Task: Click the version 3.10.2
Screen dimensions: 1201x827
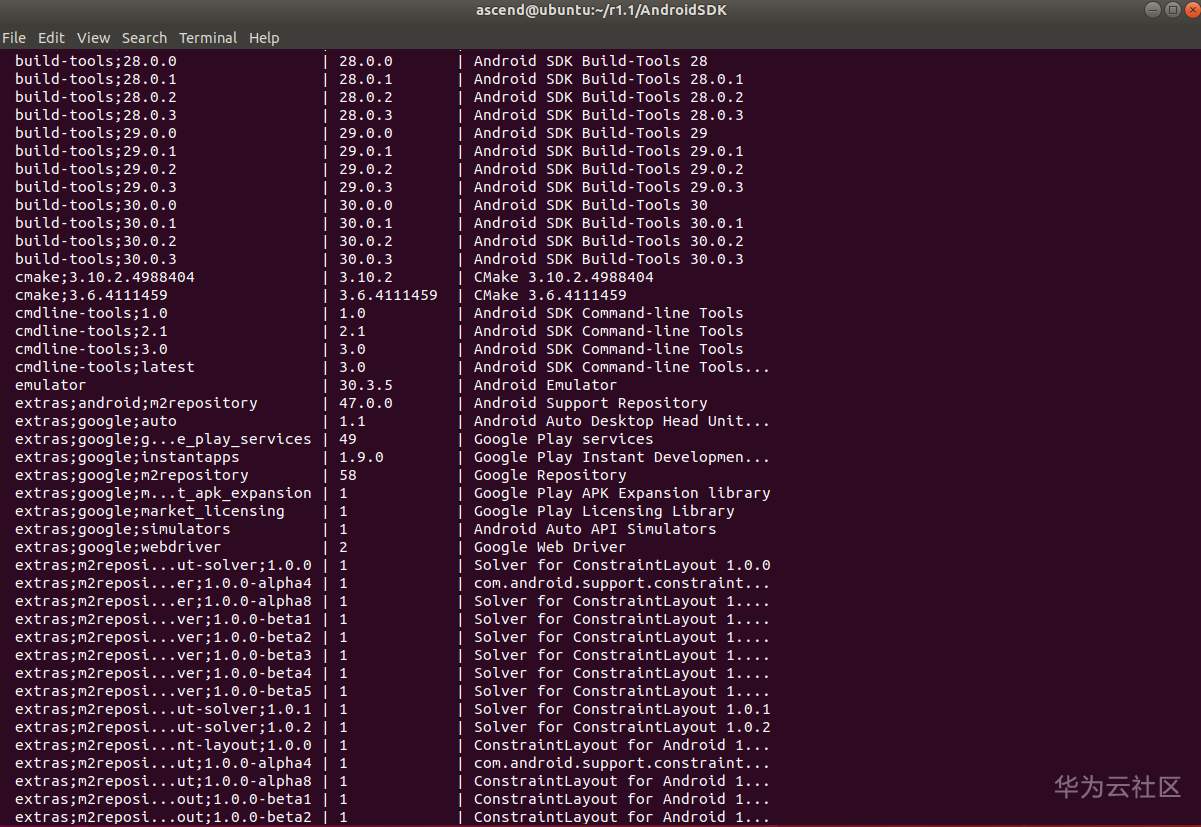Action: coord(366,277)
